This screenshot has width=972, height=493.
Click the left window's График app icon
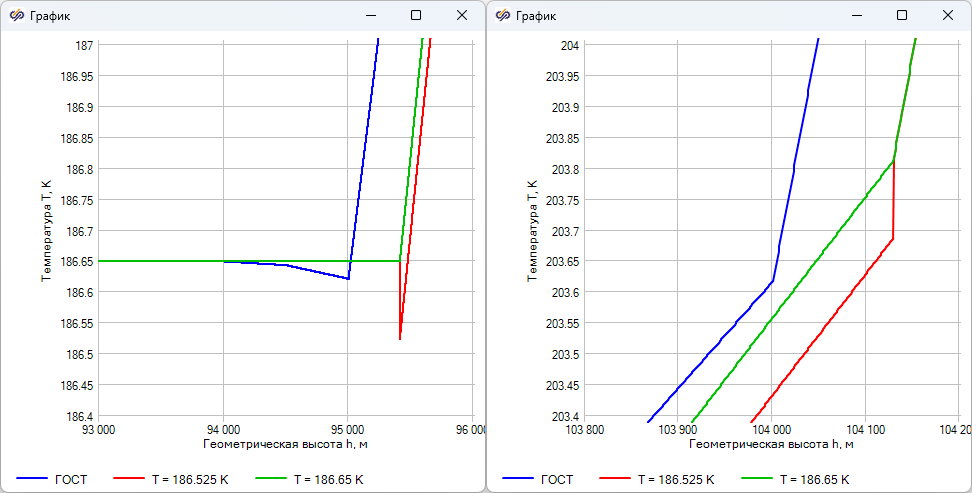16,16
